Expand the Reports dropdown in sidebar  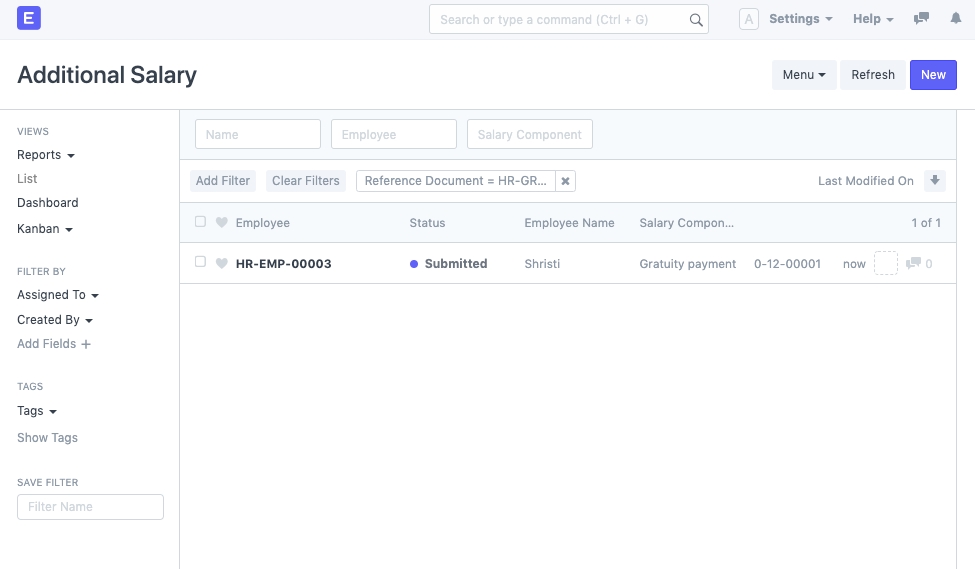point(46,155)
